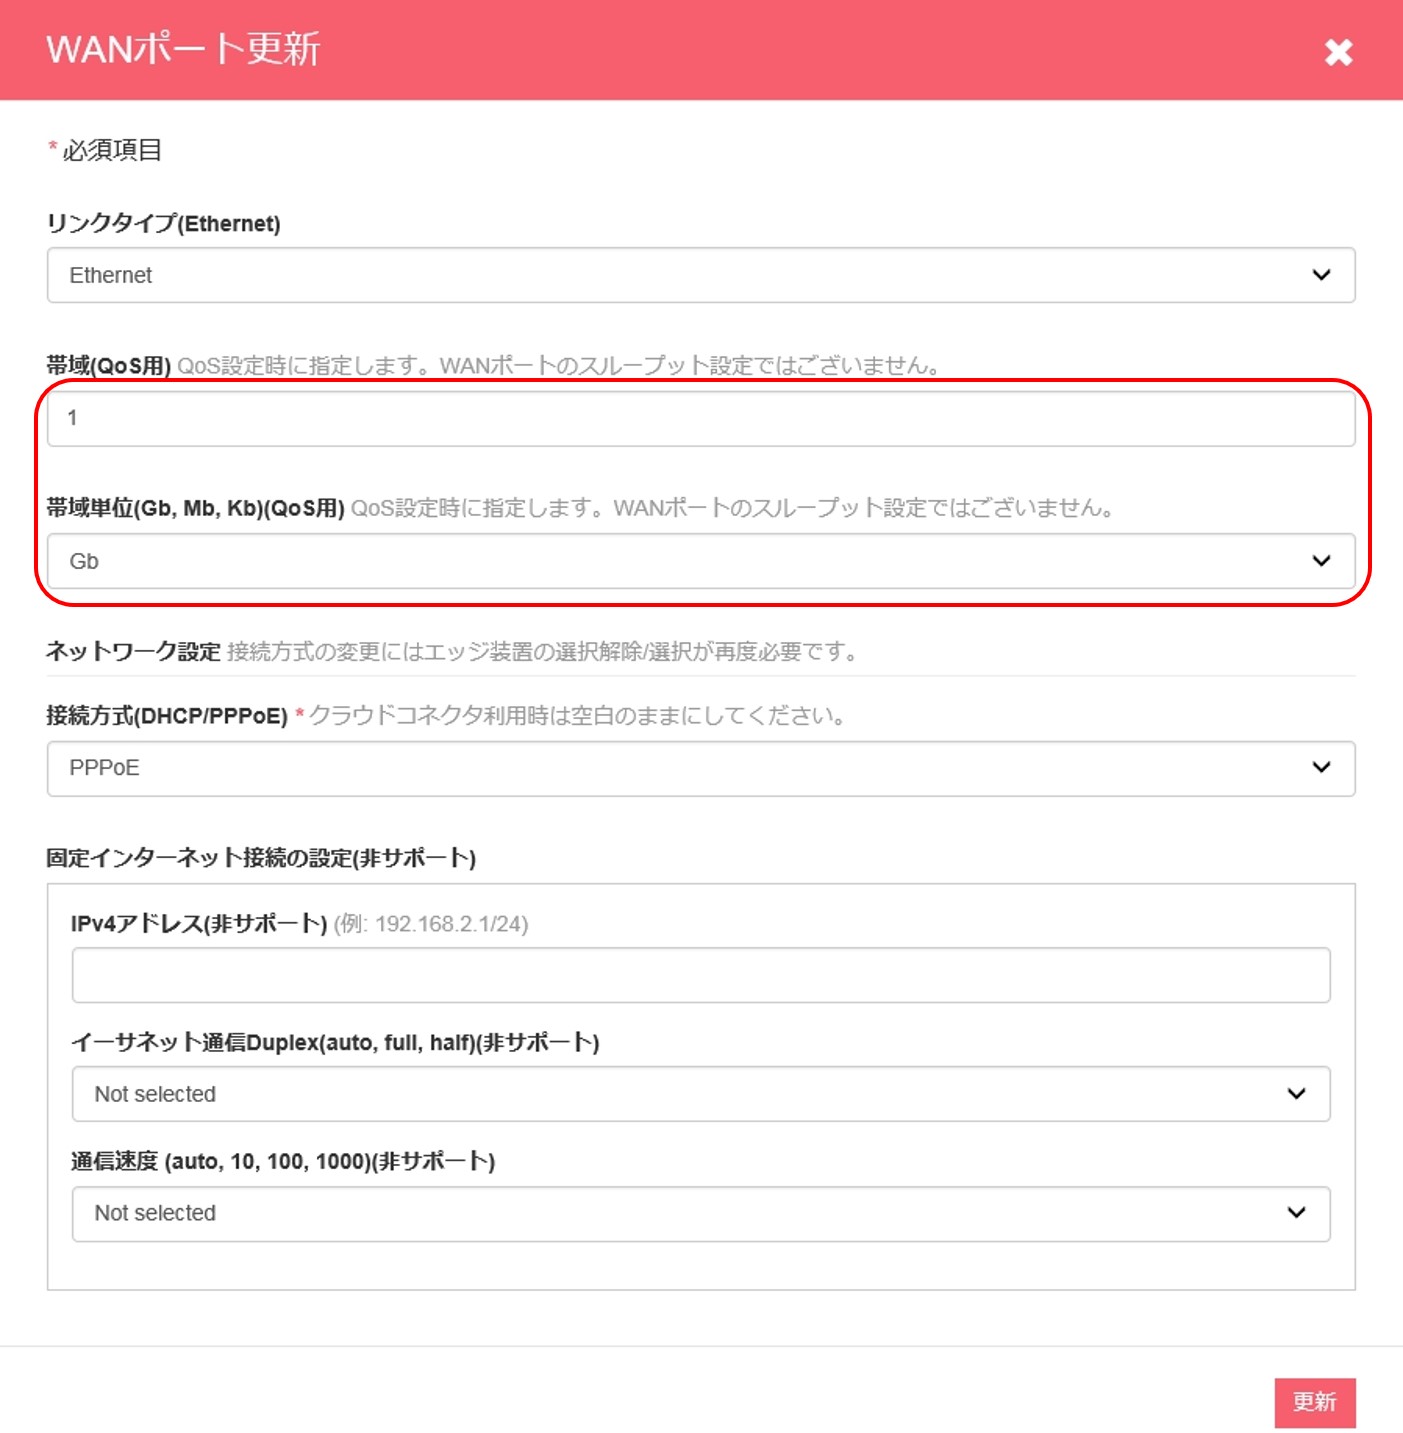Image resolution: width=1403 pixels, height=1433 pixels.
Task: Click the 帯域(QoS用) input field with value 1
Action: 701,418
